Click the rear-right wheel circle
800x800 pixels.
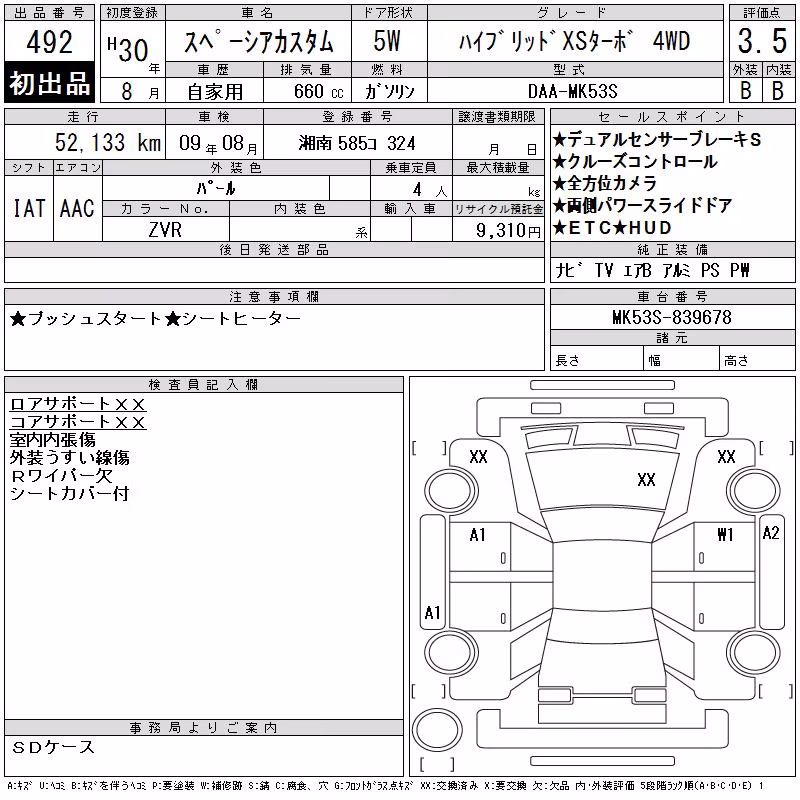[x=754, y=652]
